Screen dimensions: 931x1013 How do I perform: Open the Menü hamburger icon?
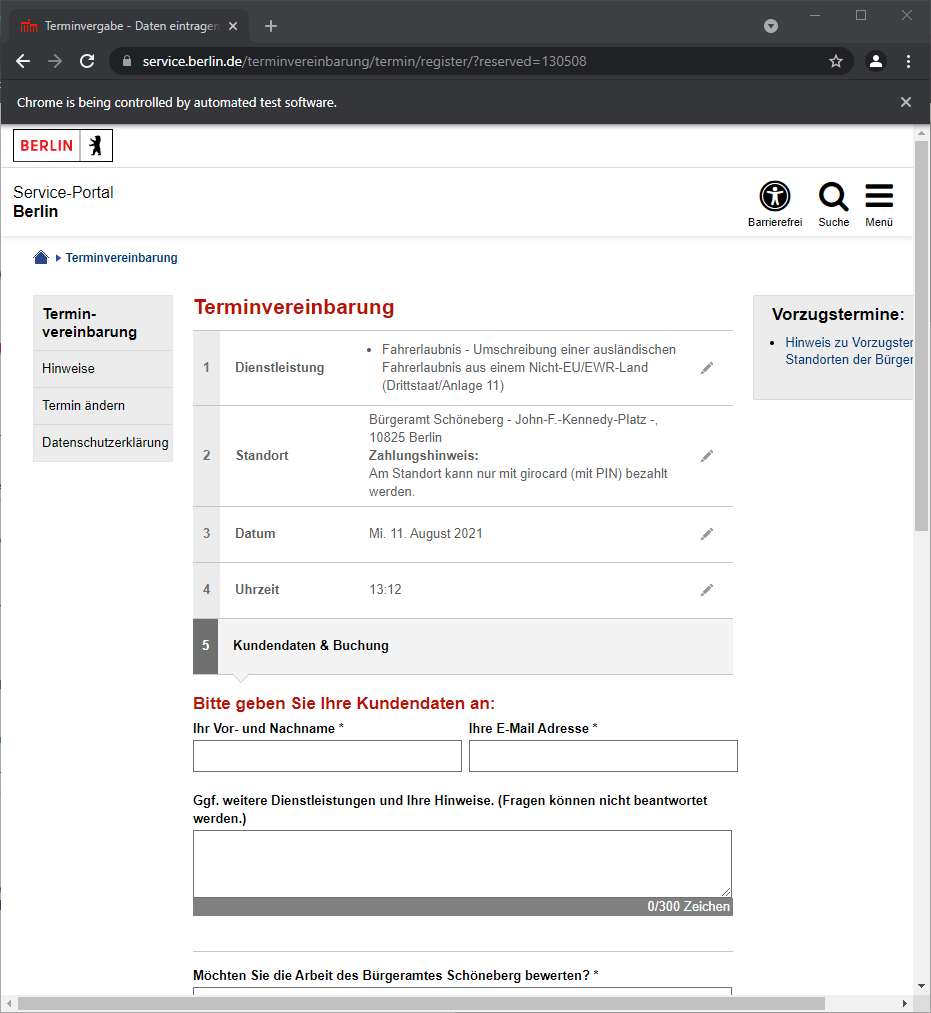tap(879, 204)
